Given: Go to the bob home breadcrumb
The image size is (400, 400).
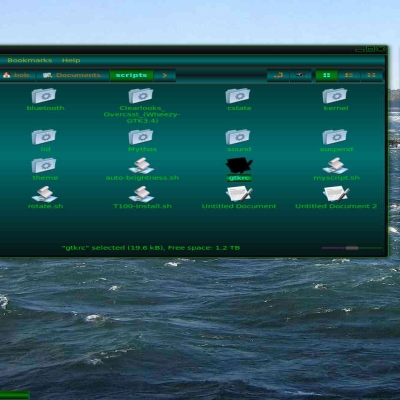Looking at the screenshot, I should click(x=17, y=75).
